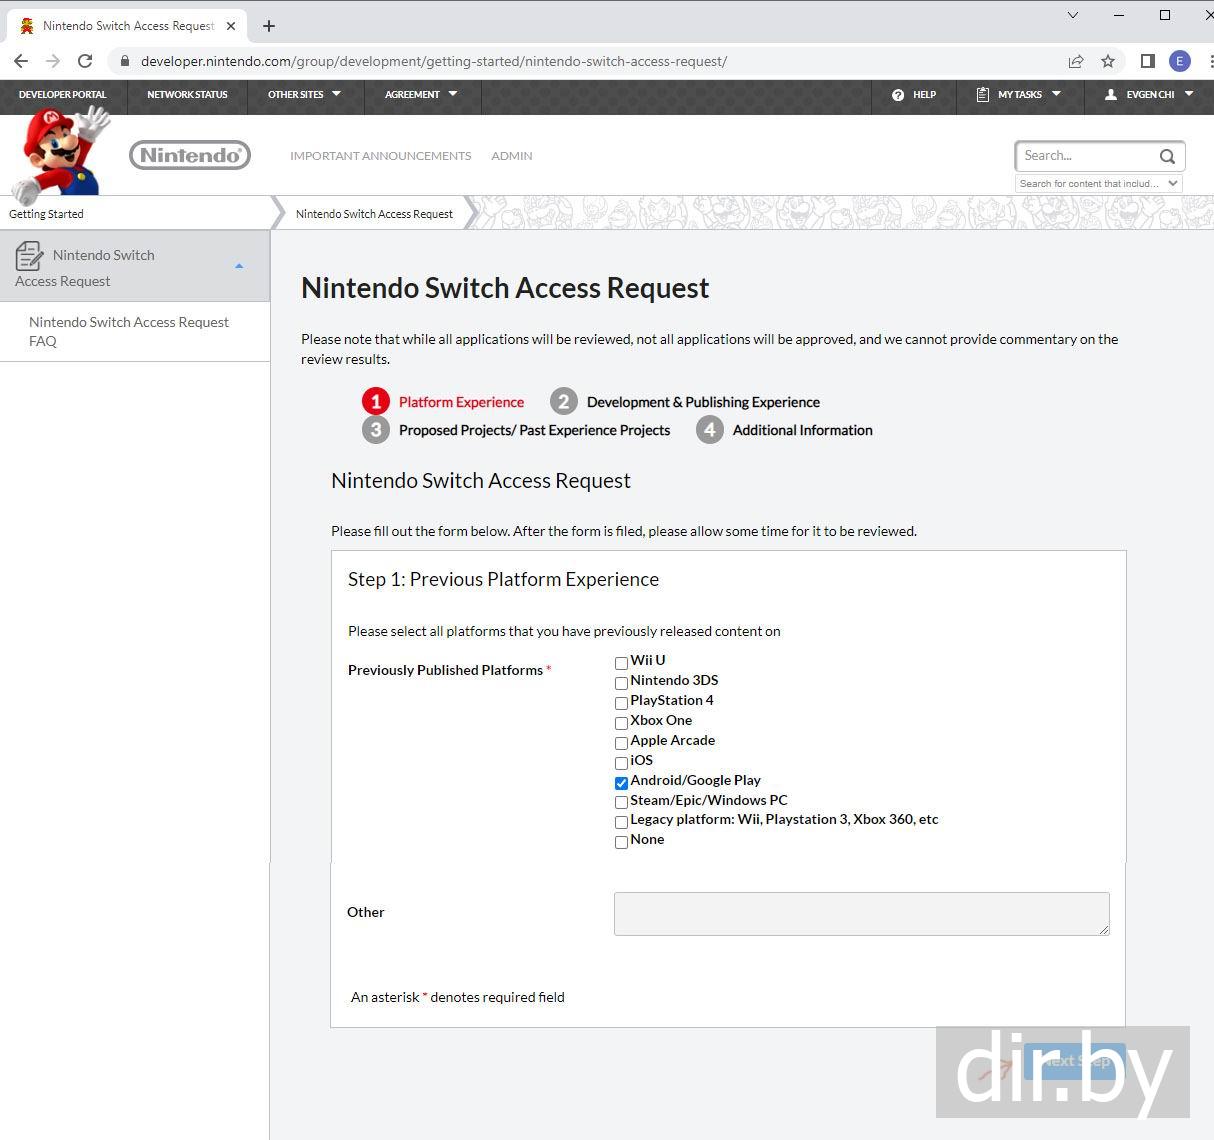Image resolution: width=1214 pixels, height=1140 pixels.
Task: Click the Important Announcements link
Action: [x=380, y=156]
